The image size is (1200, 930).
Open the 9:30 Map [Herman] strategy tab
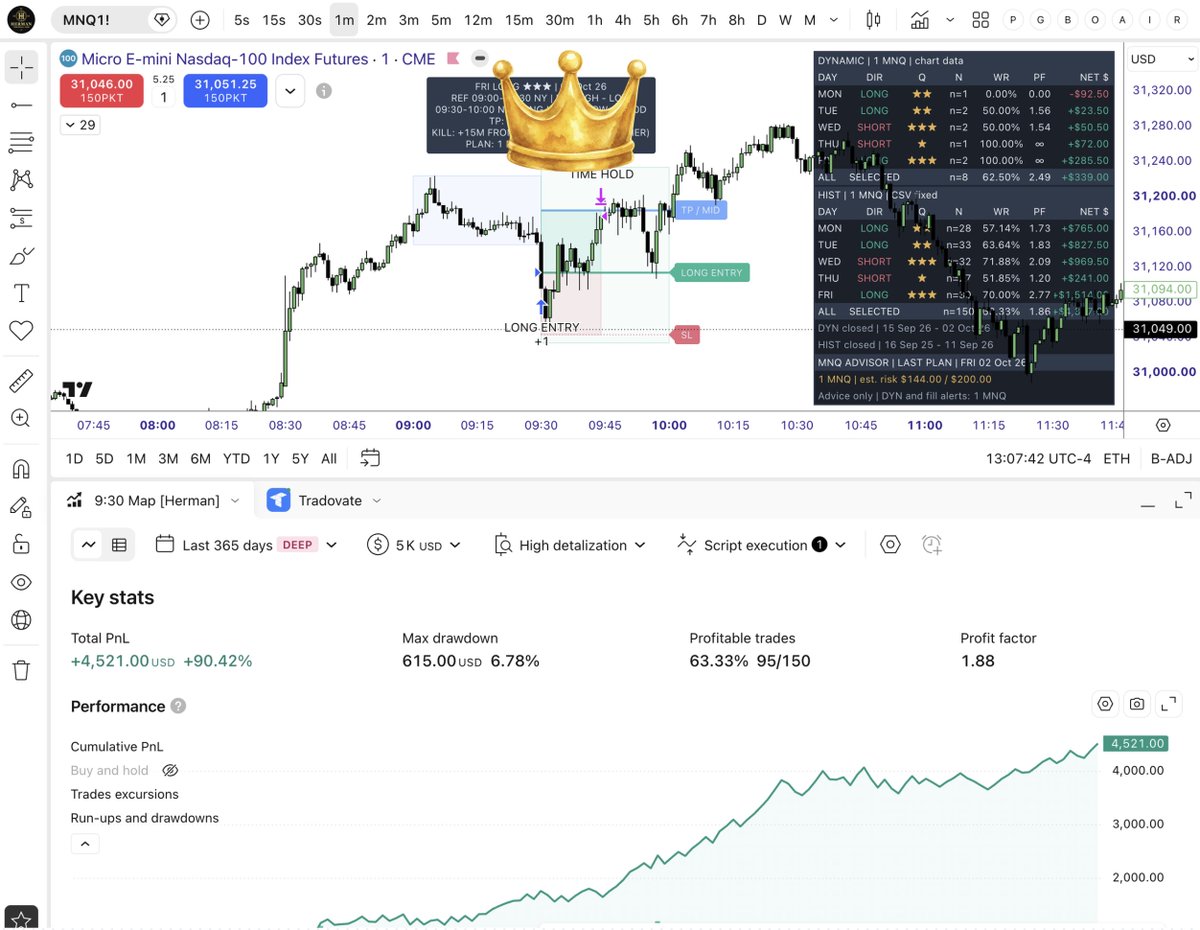point(154,500)
